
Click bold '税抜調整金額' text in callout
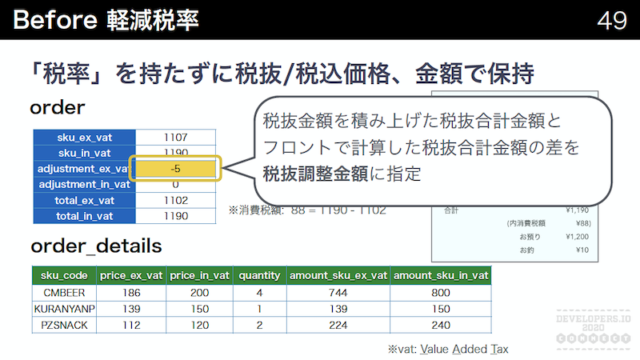pos(315,174)
